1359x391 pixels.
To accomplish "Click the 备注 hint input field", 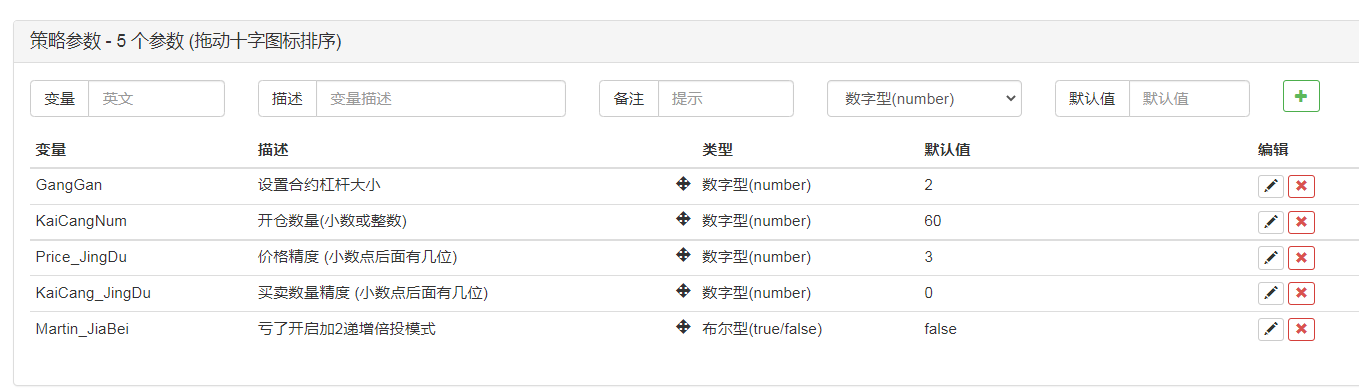I will point(725,99).
